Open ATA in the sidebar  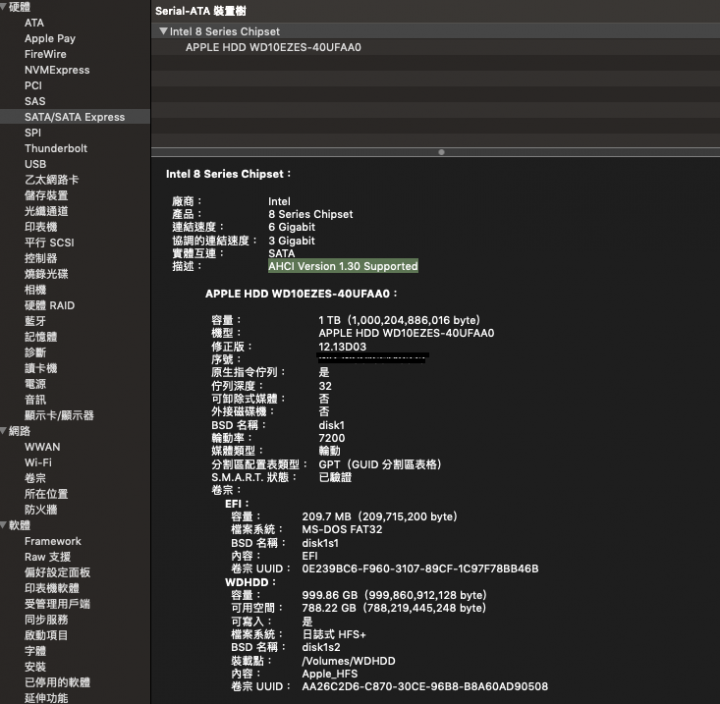[x=34, y=23]
